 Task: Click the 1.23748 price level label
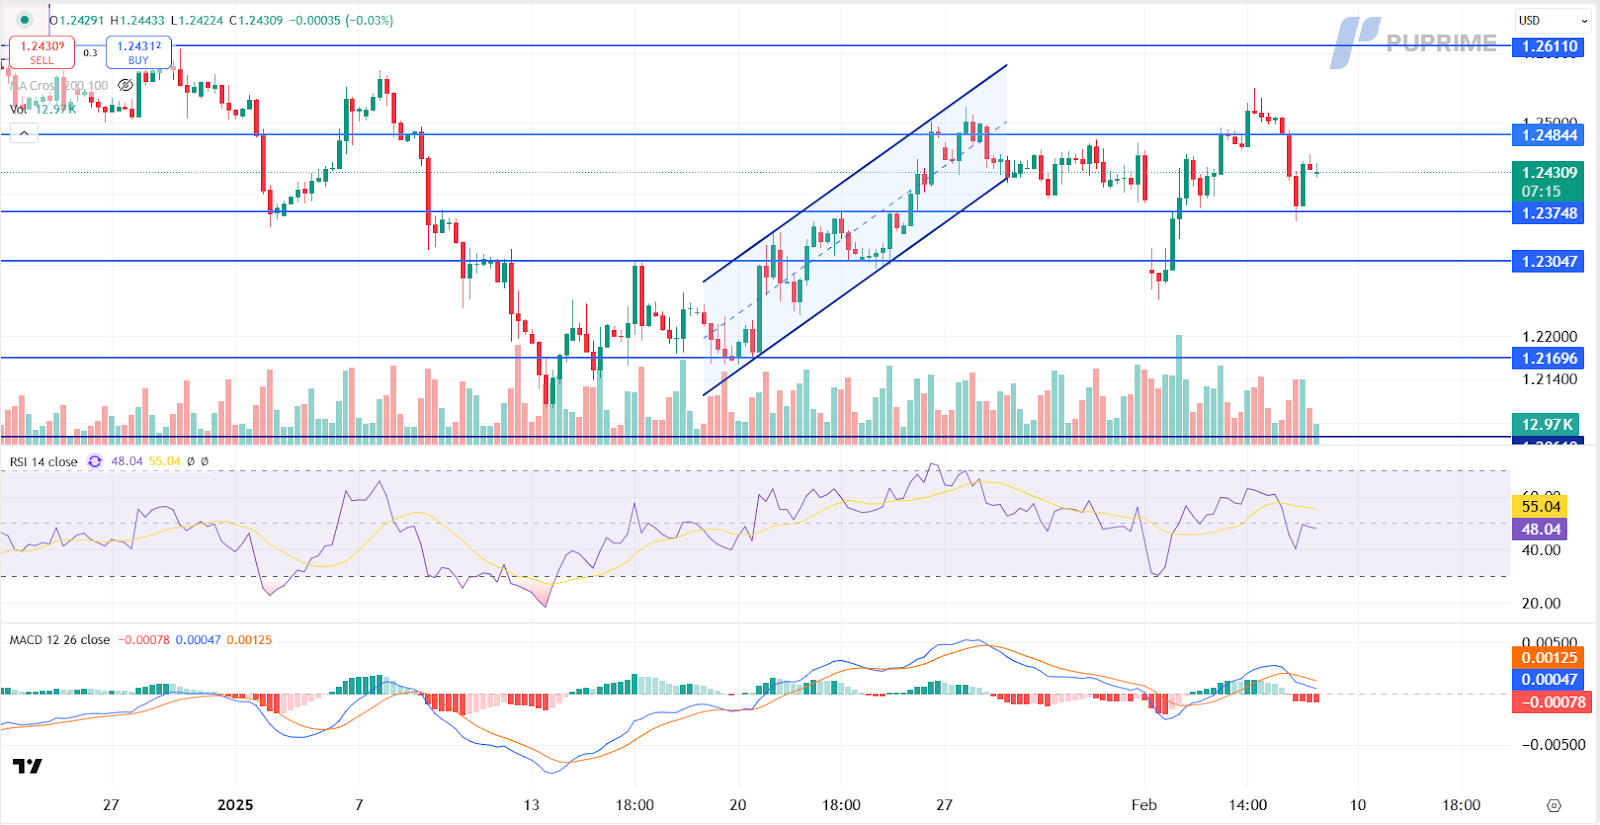pos(1549,213)
